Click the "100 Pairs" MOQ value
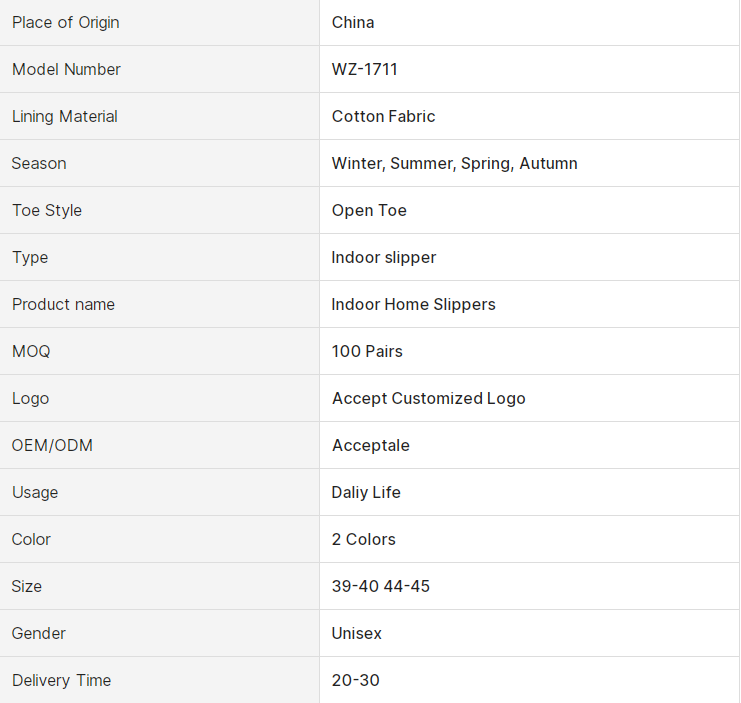Image resolution: width=741 pixels, height=703 pixels. coord(367,351)
